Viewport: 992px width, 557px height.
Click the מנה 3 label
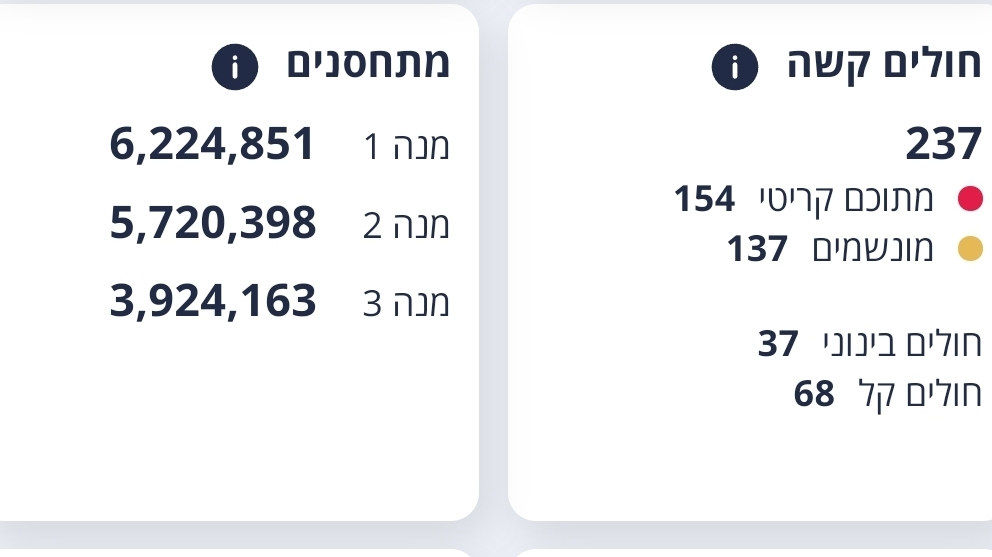(x=406, y=303)
